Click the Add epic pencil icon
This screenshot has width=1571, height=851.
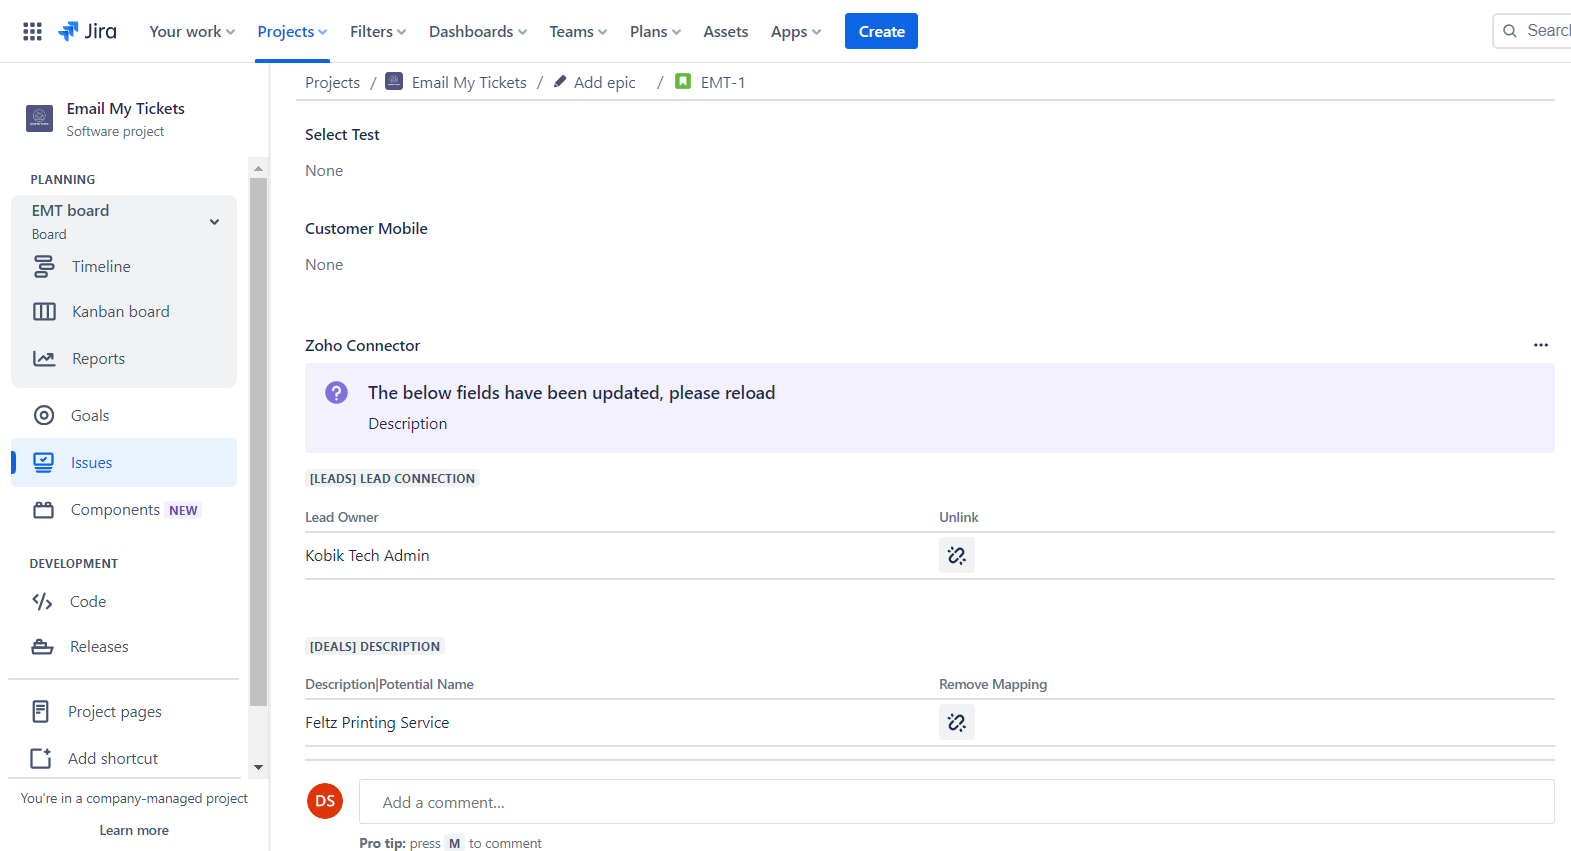(x=560, y=81)
